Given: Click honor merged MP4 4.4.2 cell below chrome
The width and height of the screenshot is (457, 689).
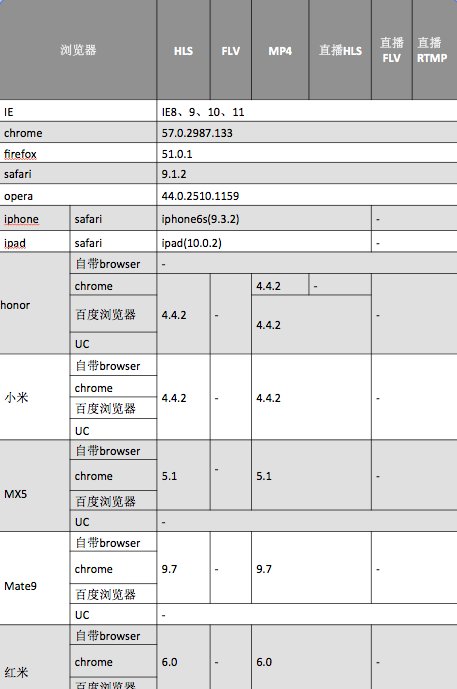Looking at the screenshot, I should pos(311,325).
